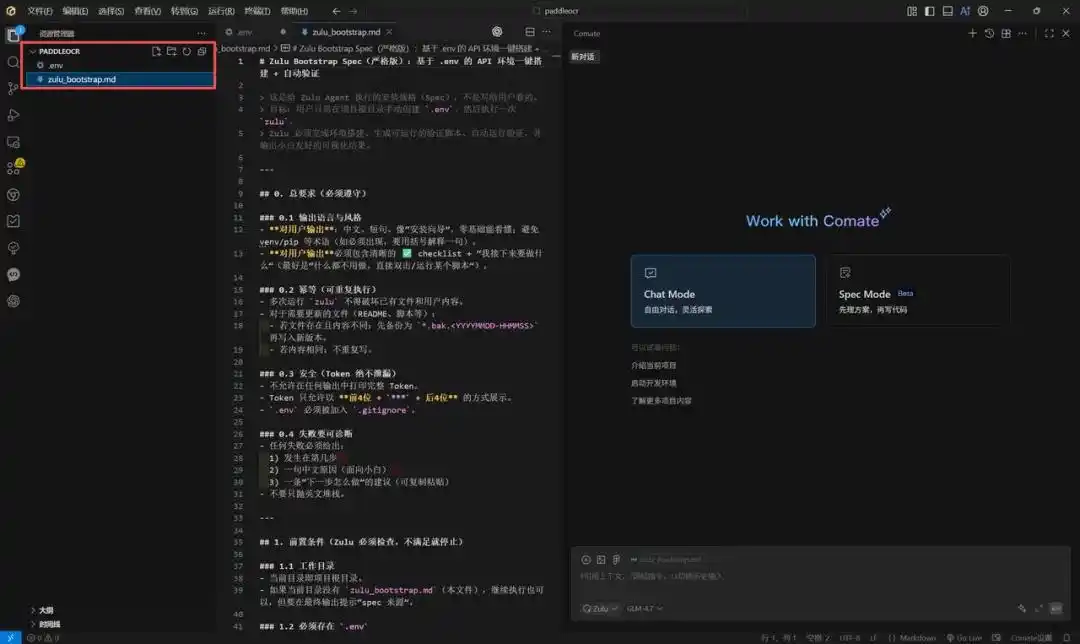This screenshot has height=644, width=1080.
Task: Close the zulu_bootstrap.md tab
Action: (389, 32)
